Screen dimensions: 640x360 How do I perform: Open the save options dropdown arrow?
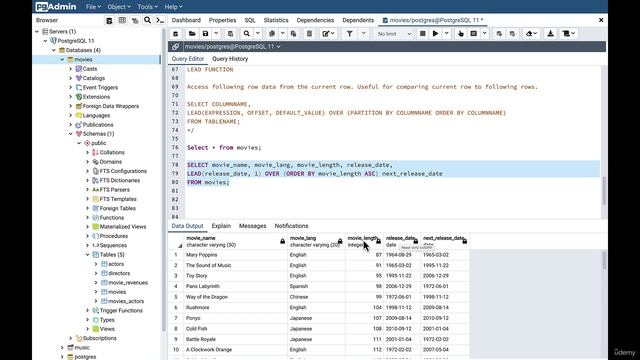[x=216, y=34]
